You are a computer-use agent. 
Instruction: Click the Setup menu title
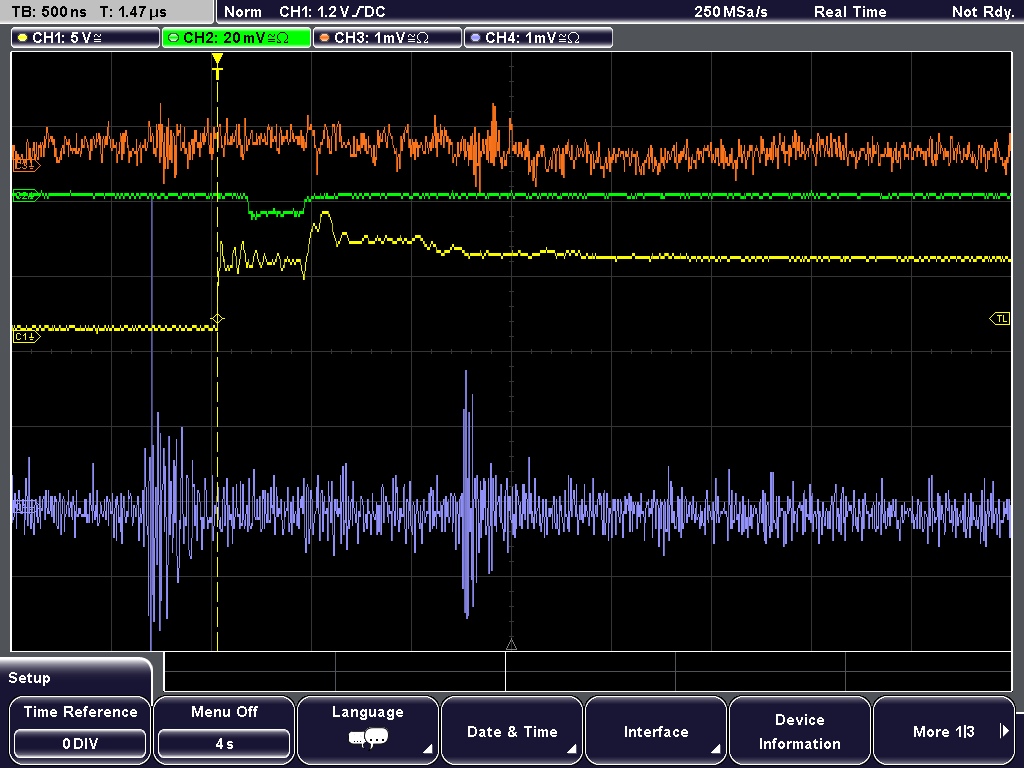(x=29, y=678)
